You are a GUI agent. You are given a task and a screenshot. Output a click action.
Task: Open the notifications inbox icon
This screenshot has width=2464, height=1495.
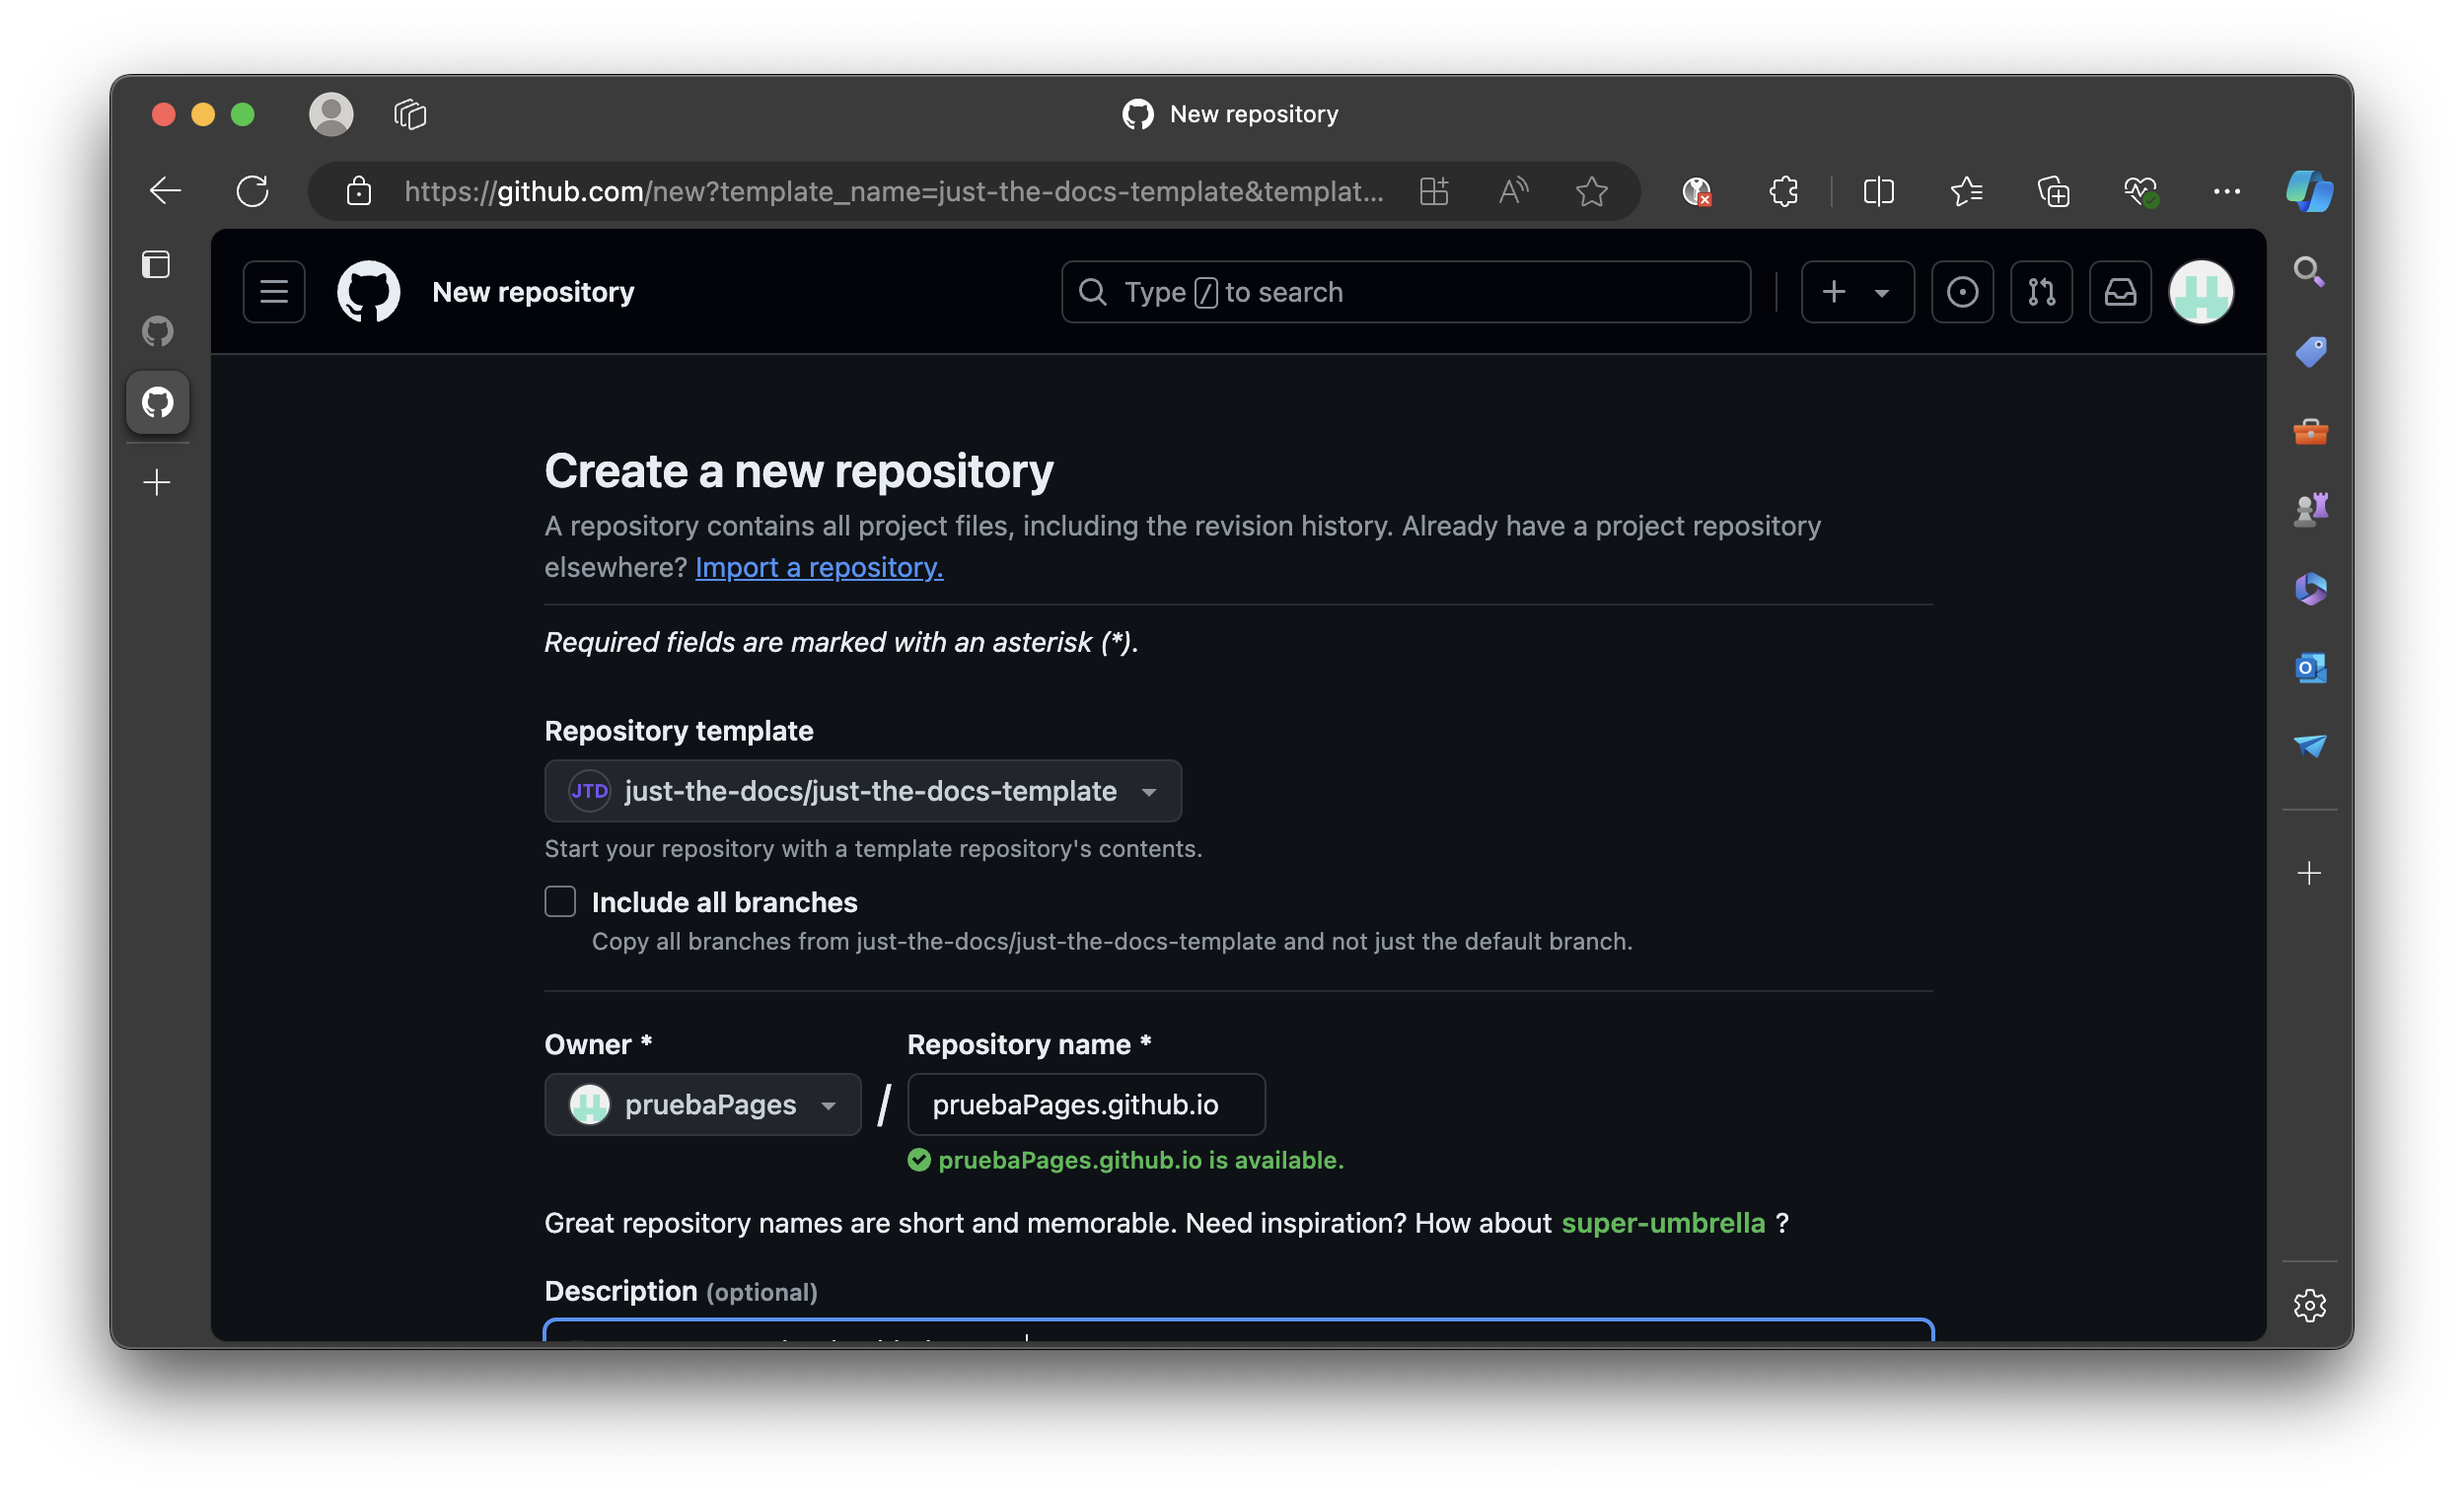pos(2120,292)
